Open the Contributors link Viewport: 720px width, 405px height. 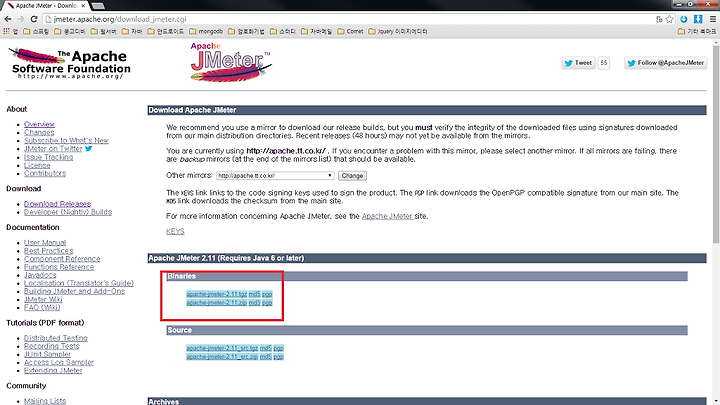pos(45,173)
